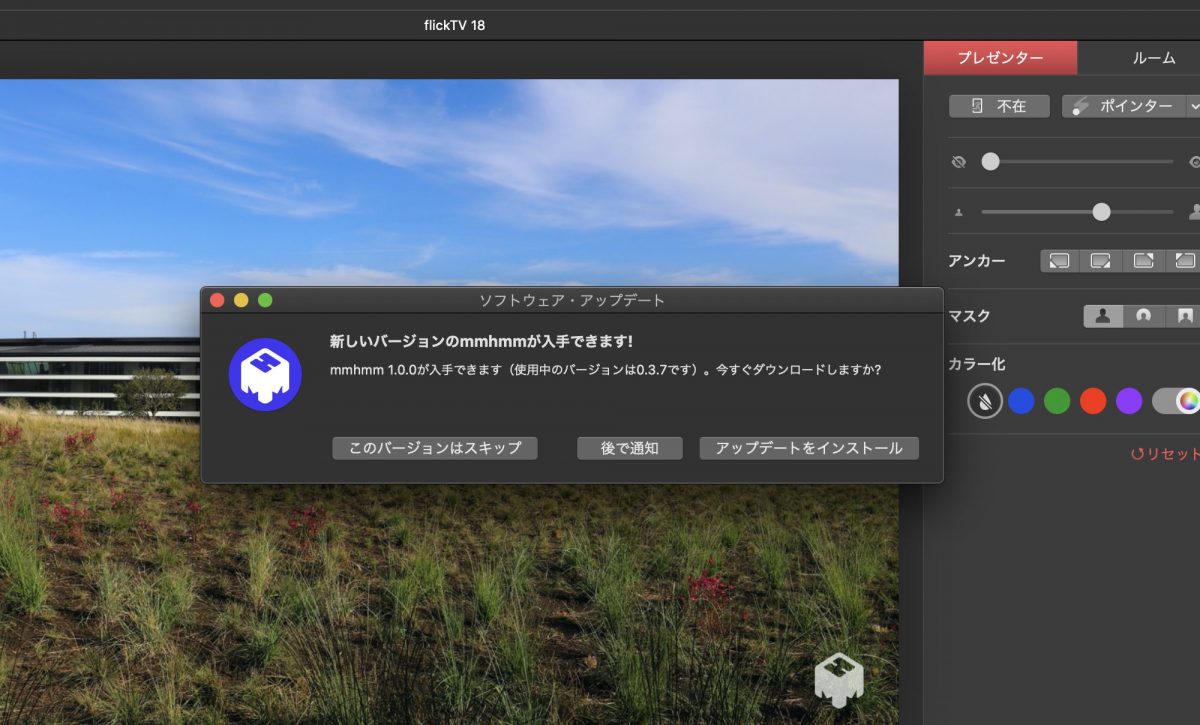
Task: Click the red リセット reset link
Action: pyautogui.click(x=1165, y=454)
